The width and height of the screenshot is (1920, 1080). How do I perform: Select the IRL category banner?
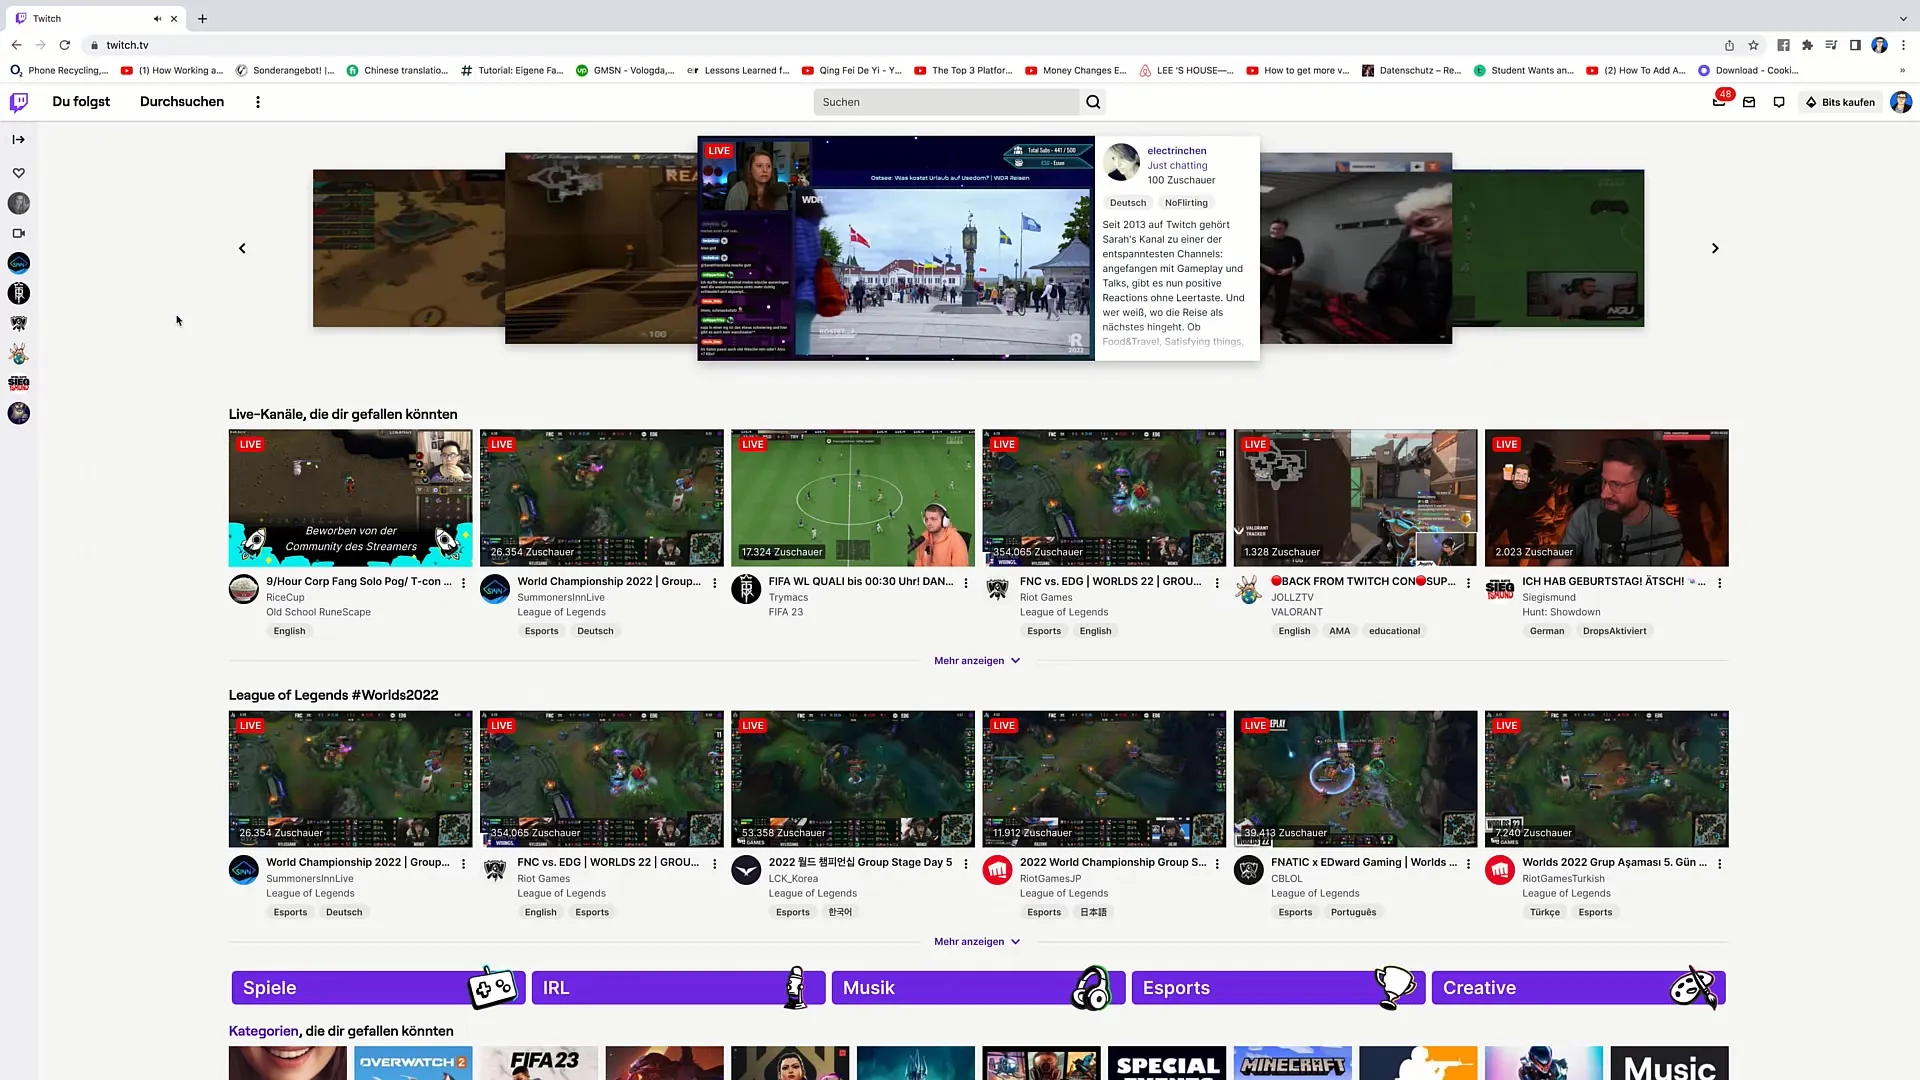point(678,988)
